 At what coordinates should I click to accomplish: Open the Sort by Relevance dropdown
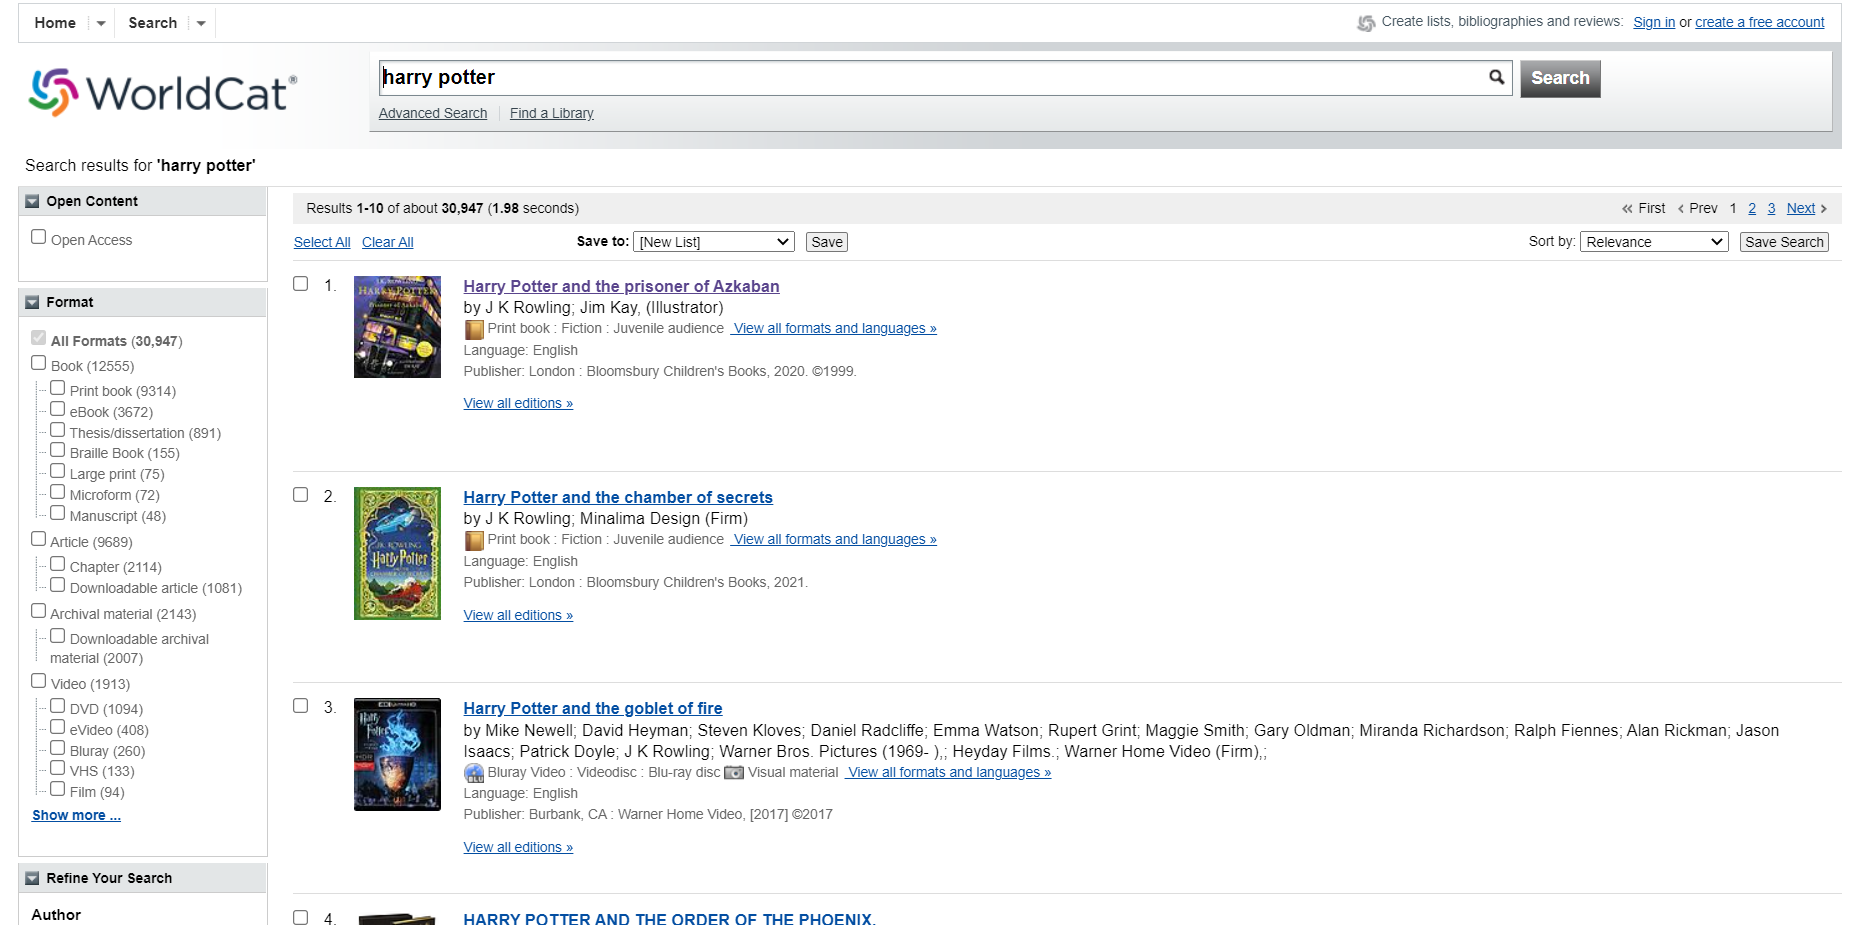1654,242
